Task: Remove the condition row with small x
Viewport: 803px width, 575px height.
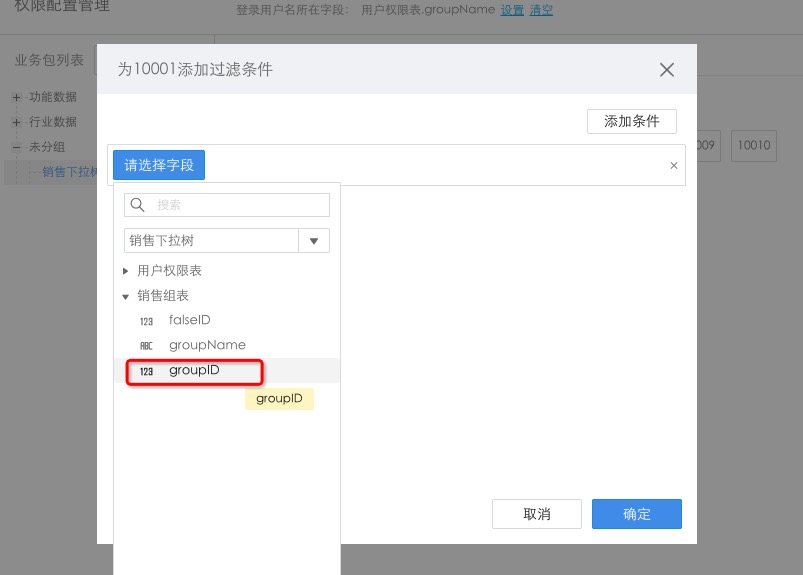Action: (673, 165)
